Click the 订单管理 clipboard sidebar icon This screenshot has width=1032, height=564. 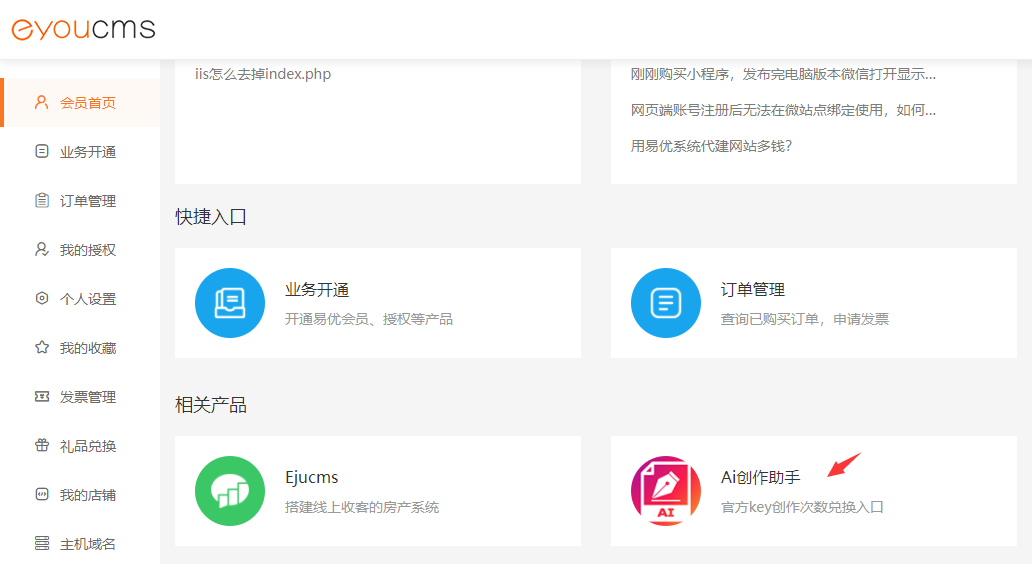tap(41, 200)
